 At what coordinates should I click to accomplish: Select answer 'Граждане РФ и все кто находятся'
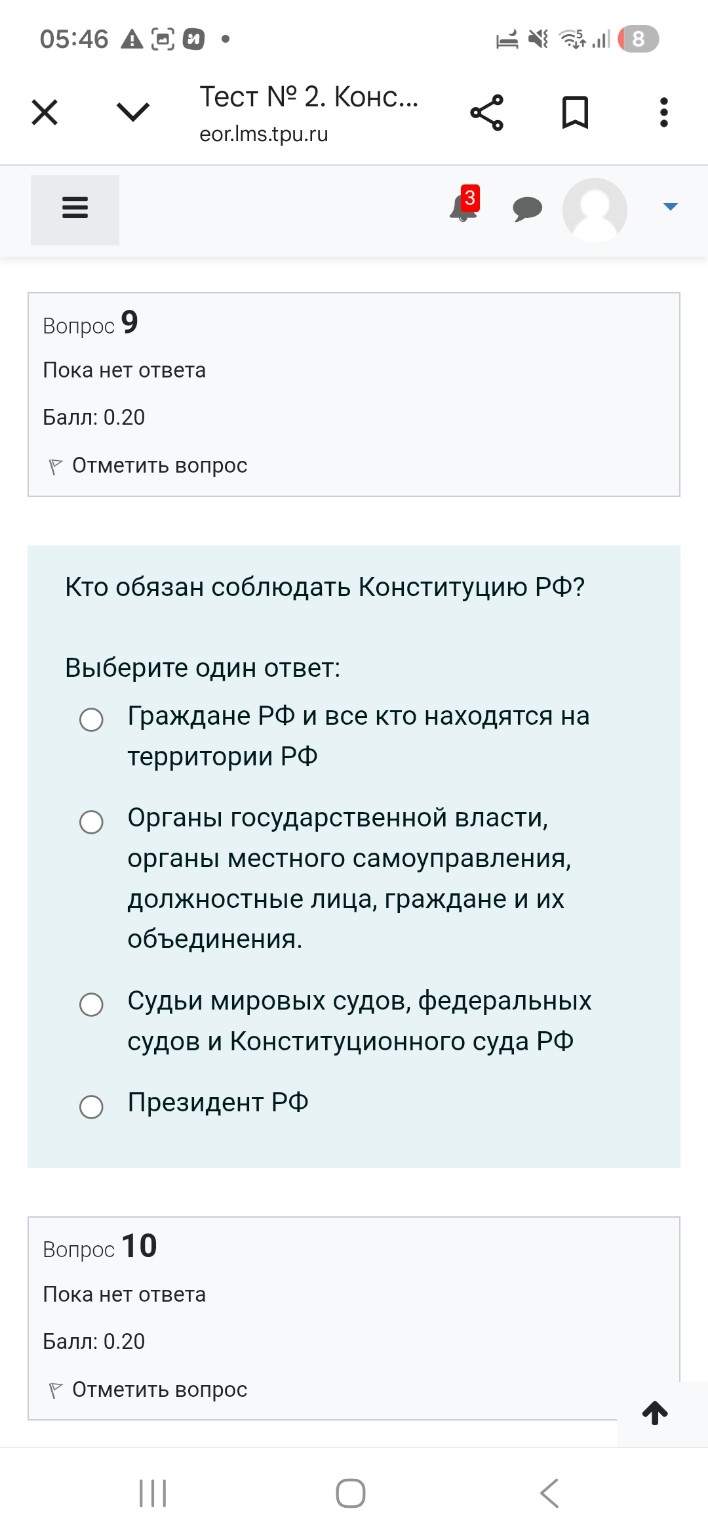pos(91,718)
